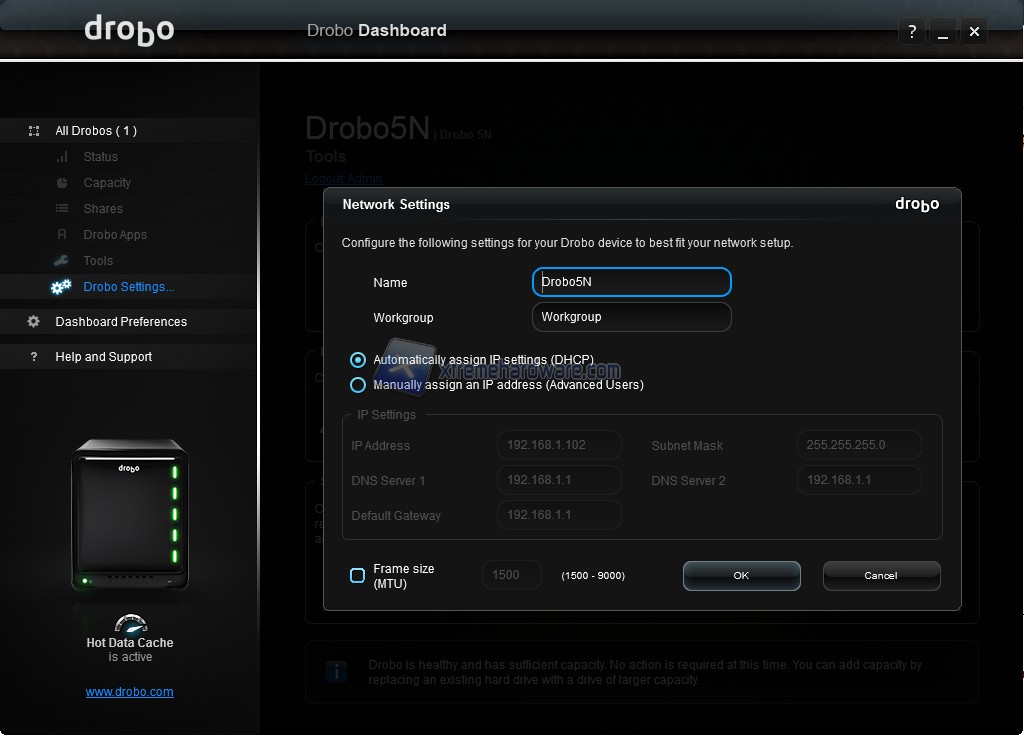1024x736 pixels.
Task: Select Manually assign an IP address option
Action: click(x=358, y=385)
